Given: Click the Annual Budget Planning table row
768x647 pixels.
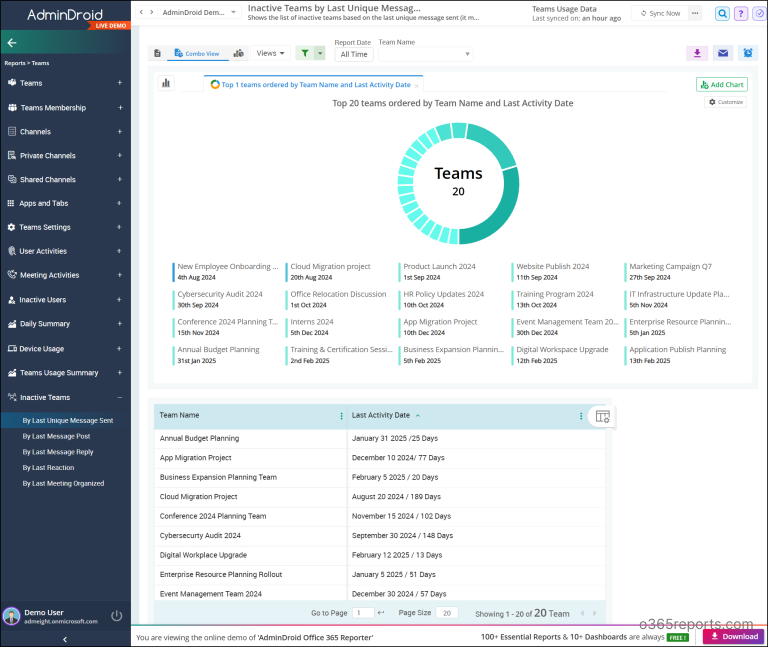Looking at the screenshot, I should (380, 438).
